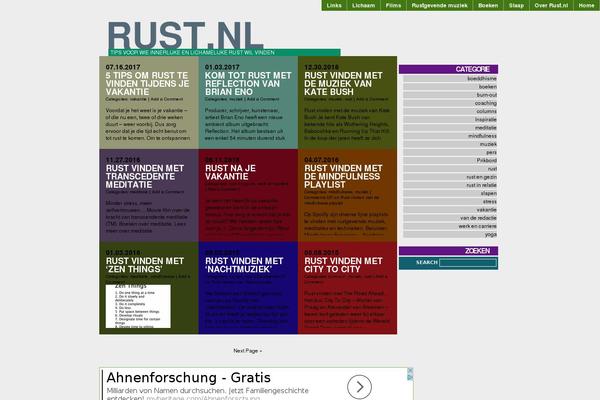
Task: Open article 5 tips om rust te vinden tijdens je vakantie
Action: point(147,83)
